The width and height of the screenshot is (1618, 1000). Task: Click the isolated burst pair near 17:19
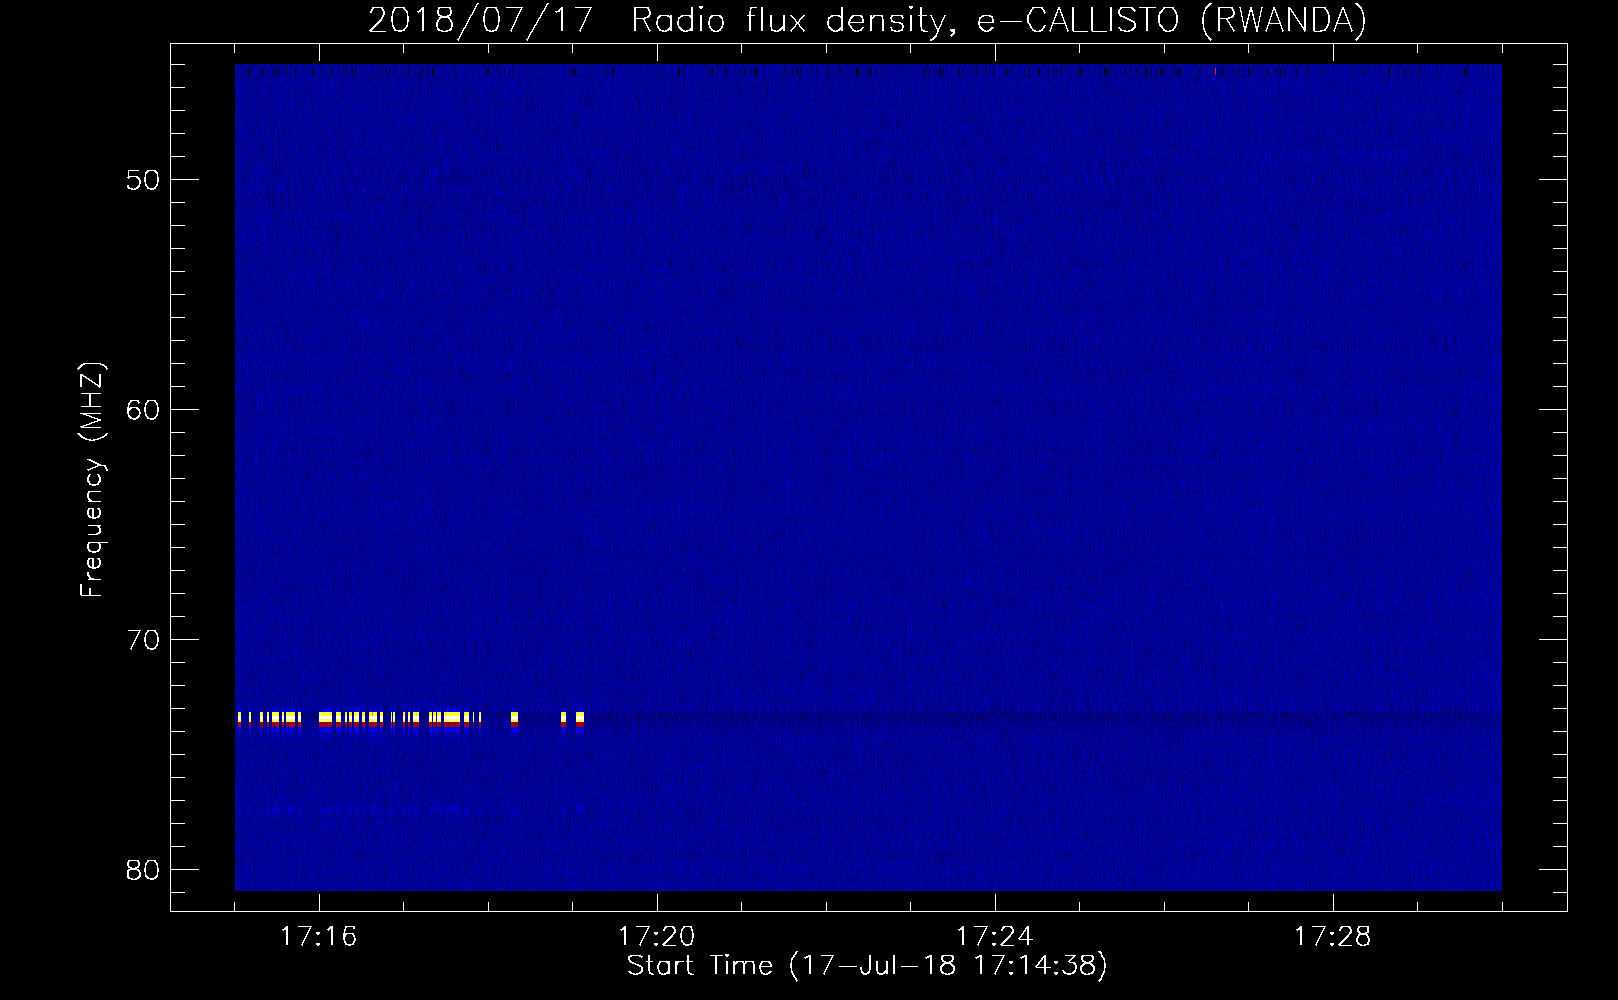point(572,720)
